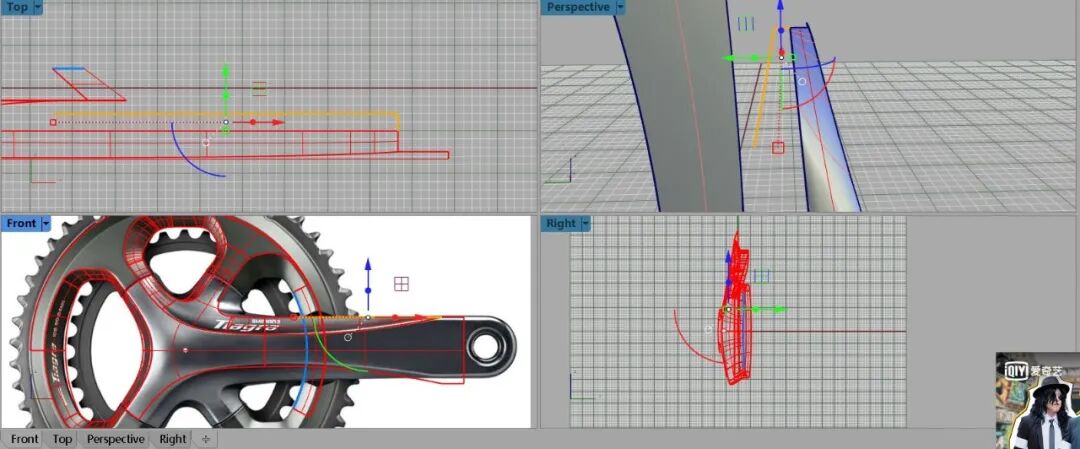Switch to the Perspective tab at bottom
Screen dimensions: 1080x449
tap(116, 439)
